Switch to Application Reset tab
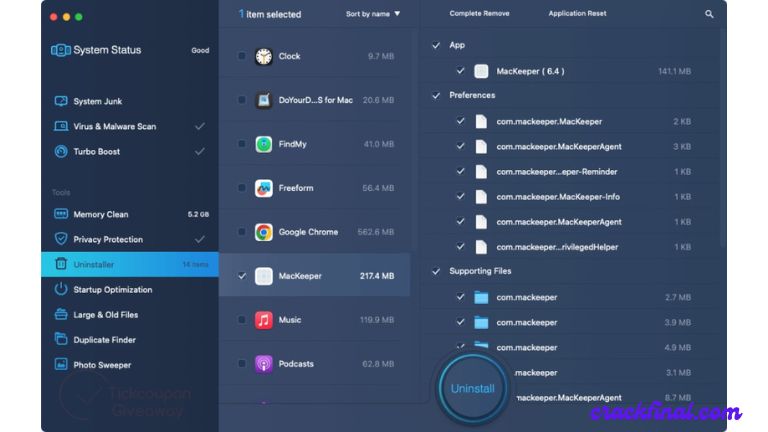 click(577, 14)
